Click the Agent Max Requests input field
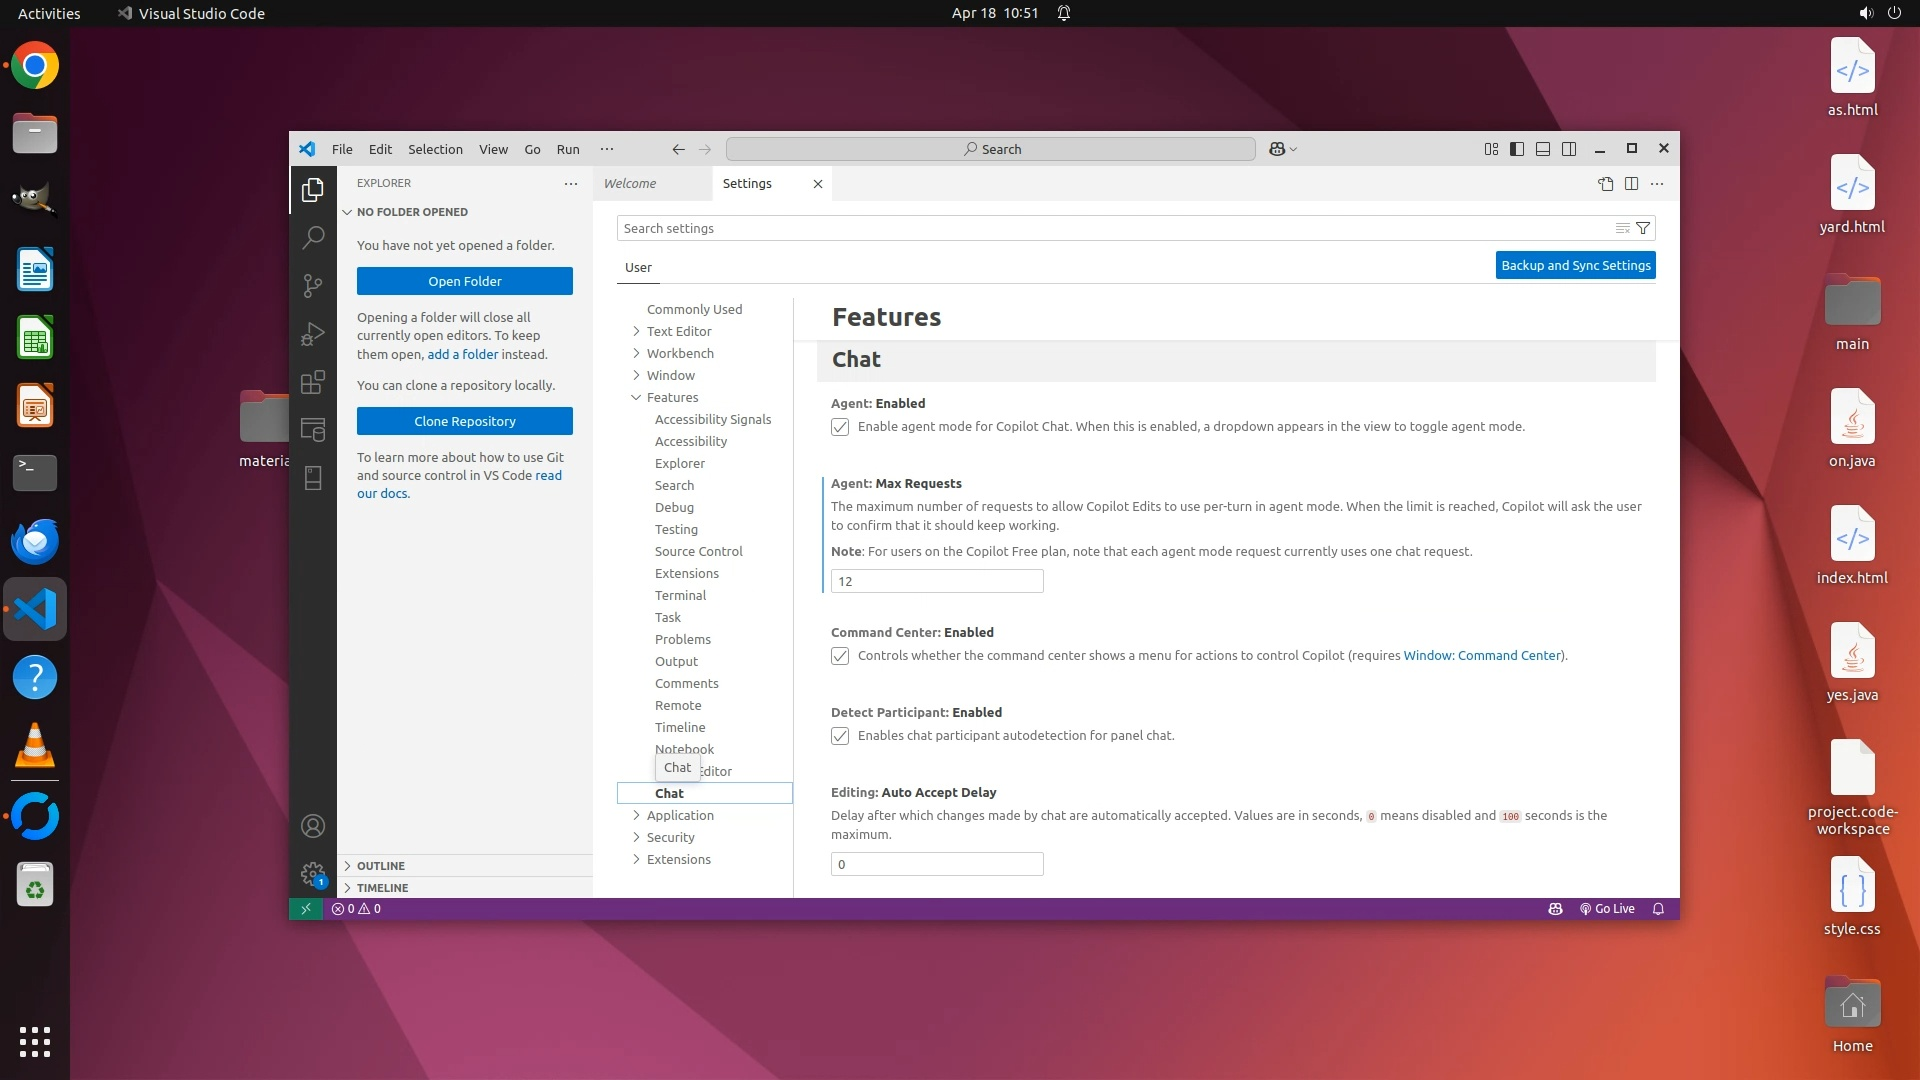The image size is (1920, 1080). point(936,581)
